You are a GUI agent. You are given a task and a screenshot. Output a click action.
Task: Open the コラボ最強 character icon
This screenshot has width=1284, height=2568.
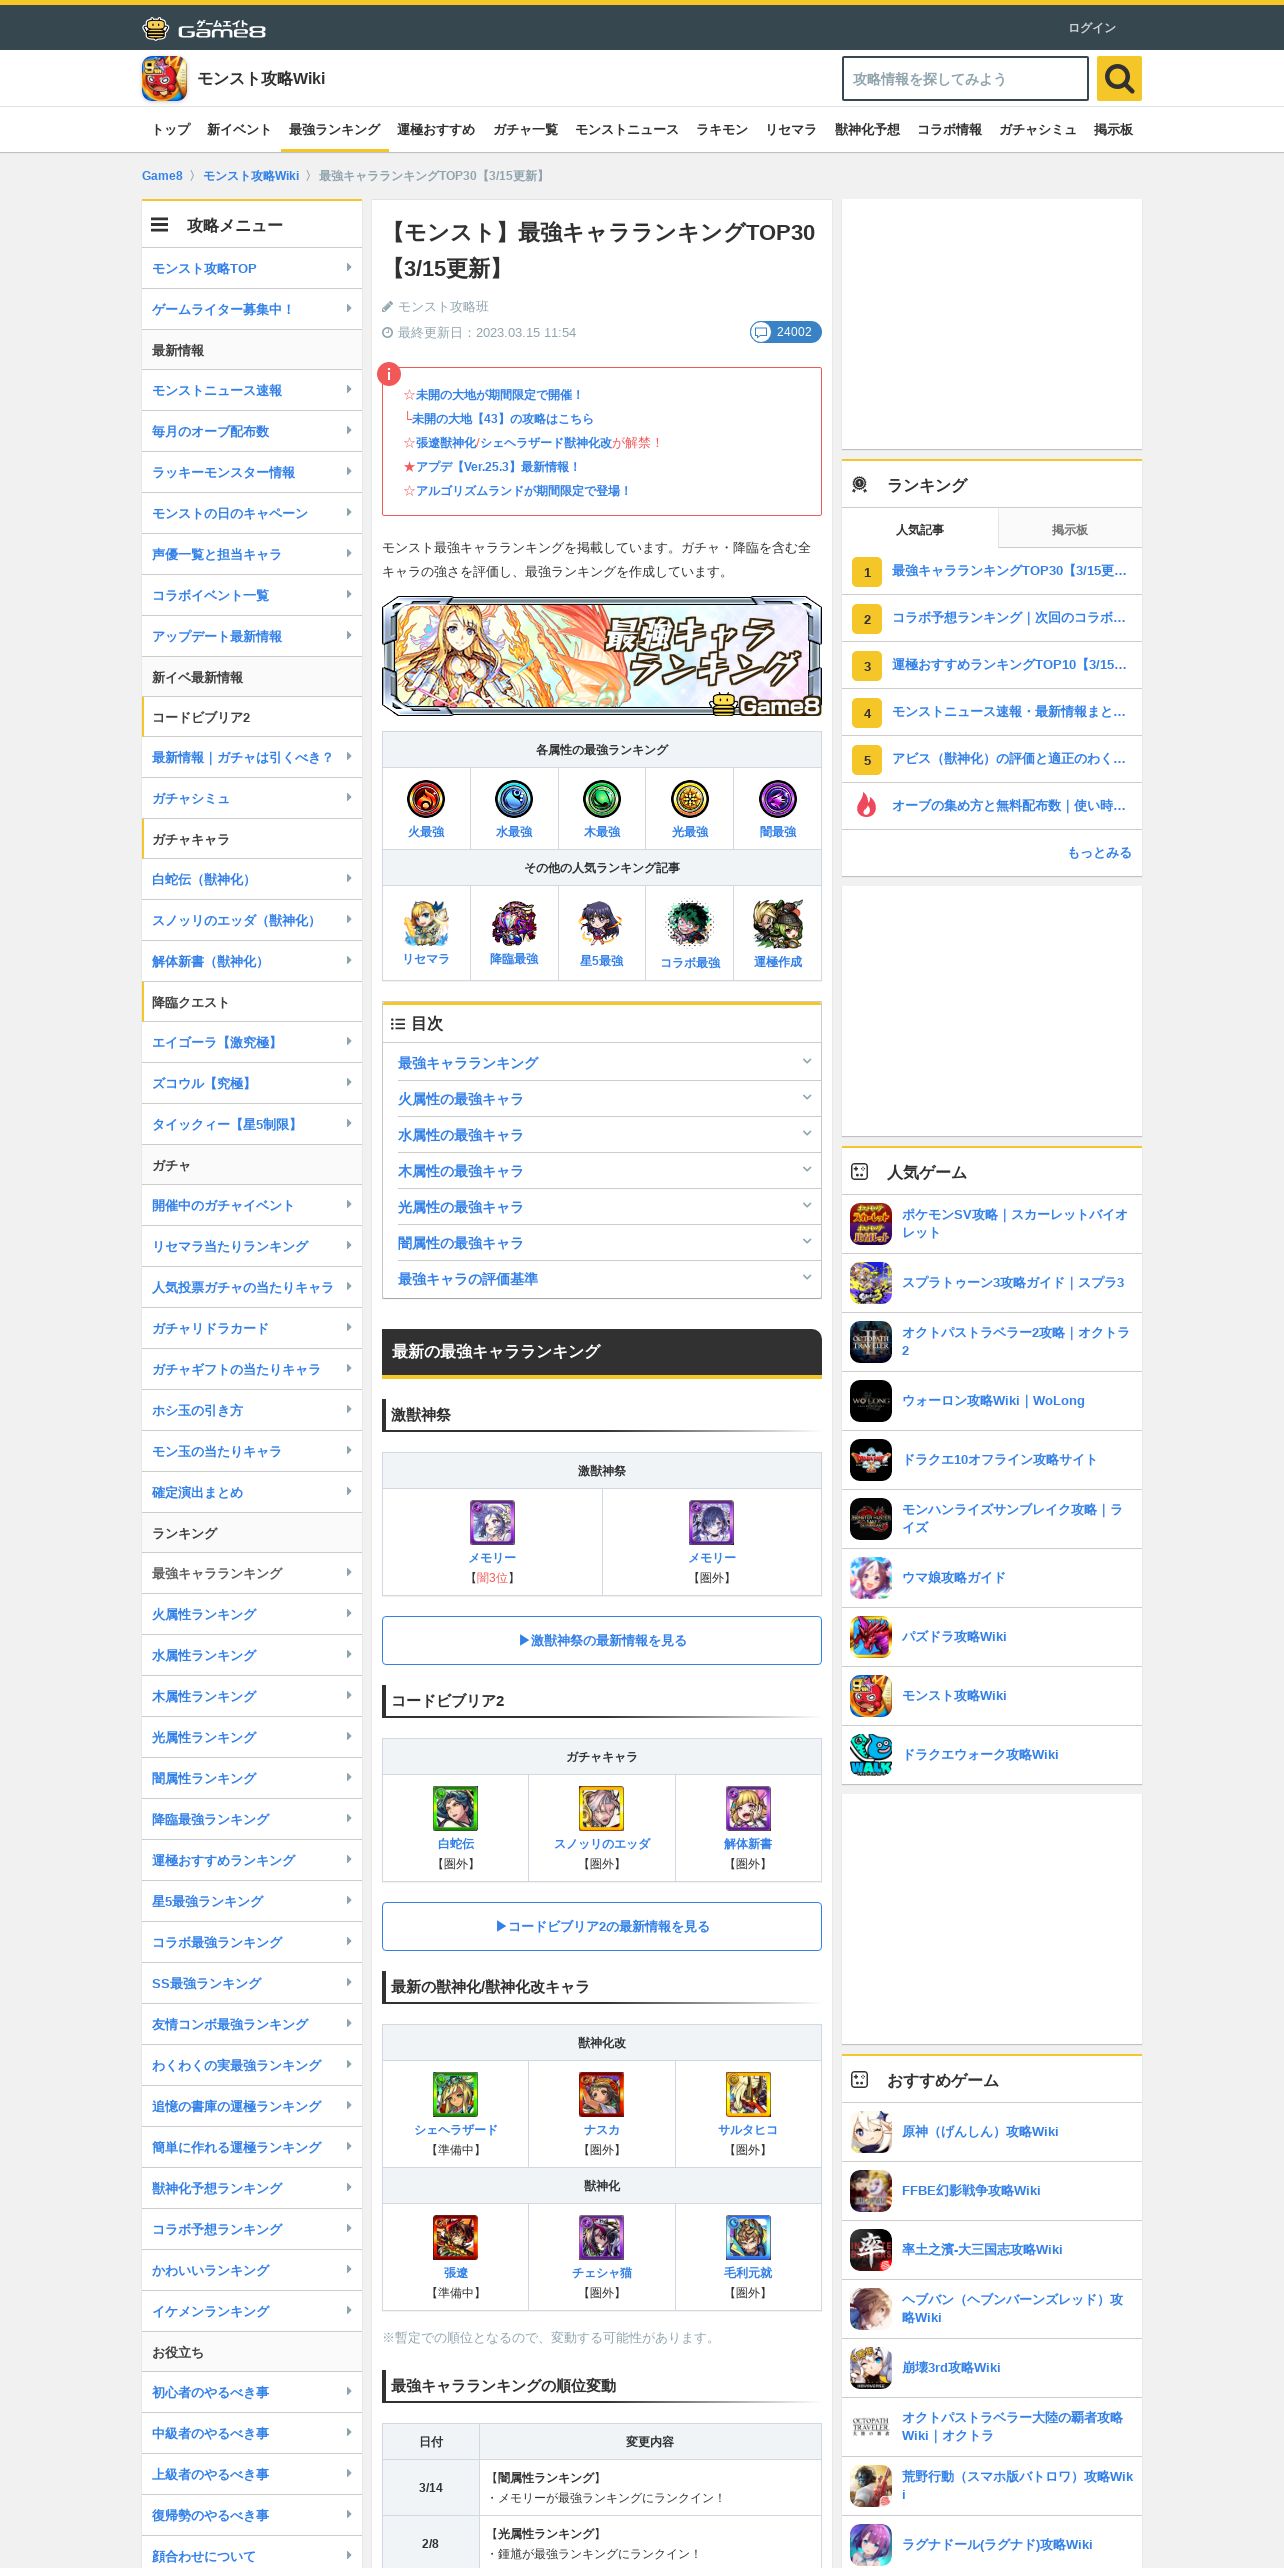click(x=690, y=924)
